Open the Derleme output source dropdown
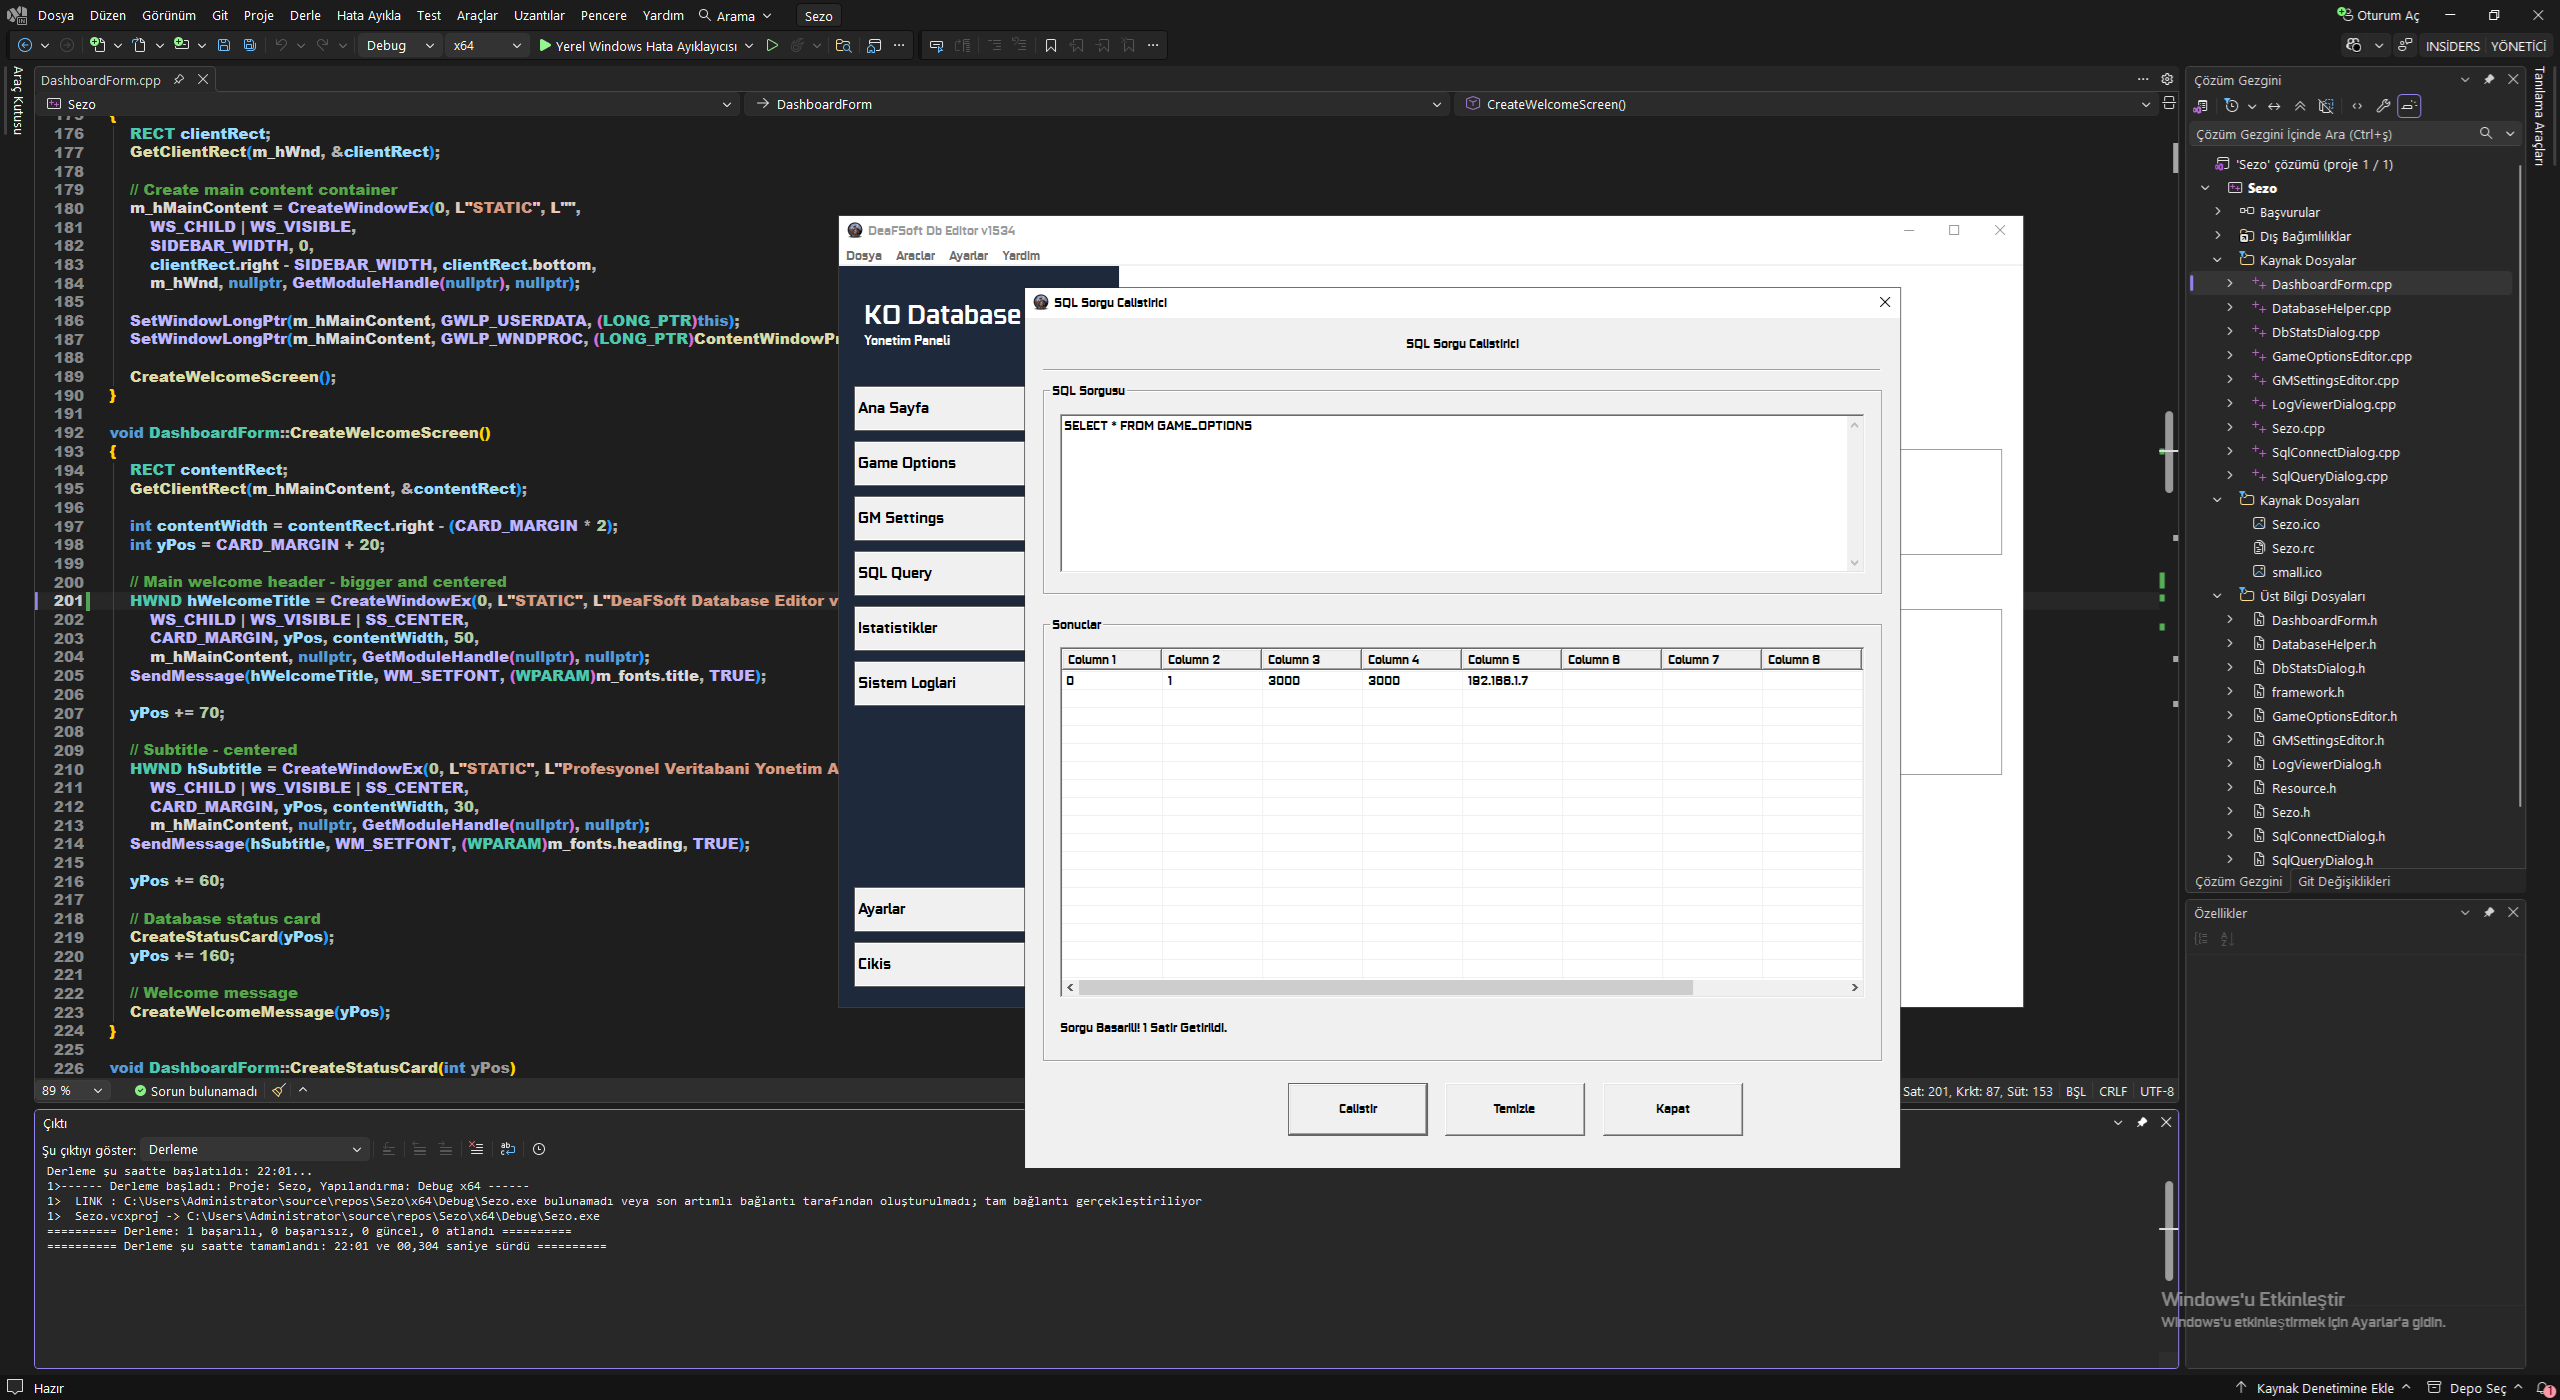The height and width of the screenshot is (1400, 2560). point(255,1149)
